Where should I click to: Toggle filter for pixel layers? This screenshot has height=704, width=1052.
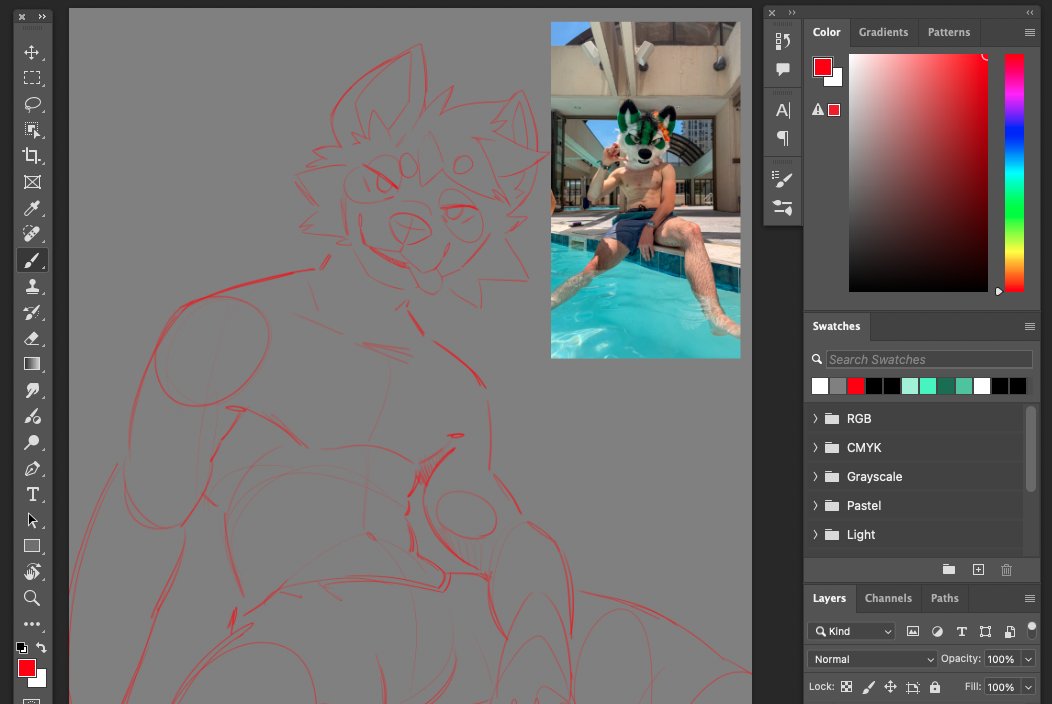pos(912,632)
